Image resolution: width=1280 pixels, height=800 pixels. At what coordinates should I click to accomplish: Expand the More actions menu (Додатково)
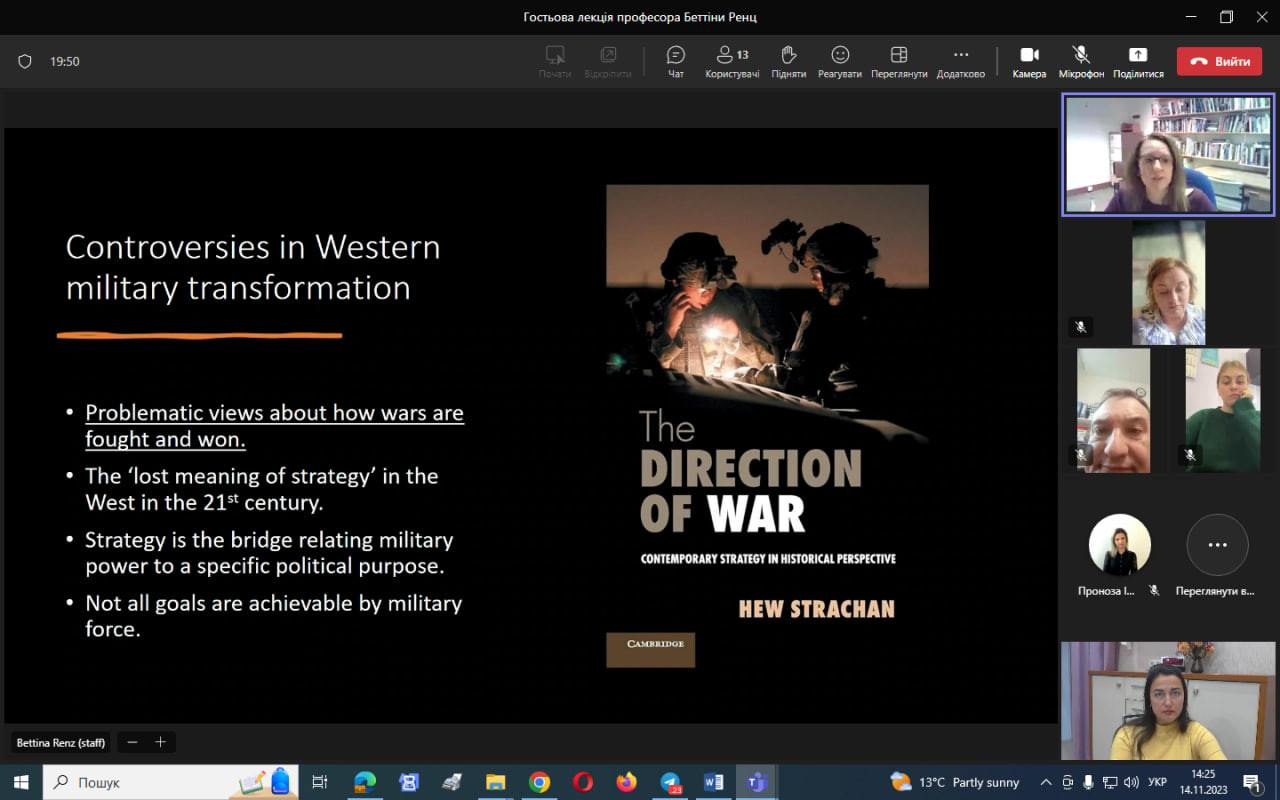[x=960, y=61]
